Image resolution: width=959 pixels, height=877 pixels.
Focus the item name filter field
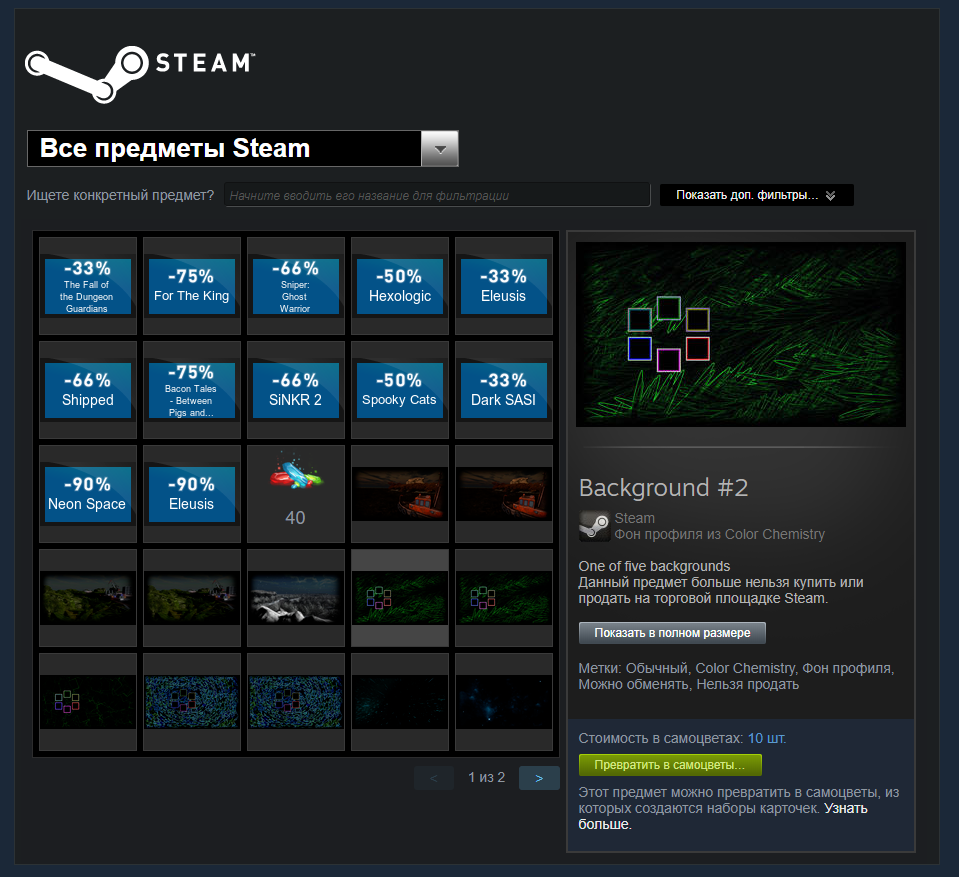point(437,195)
